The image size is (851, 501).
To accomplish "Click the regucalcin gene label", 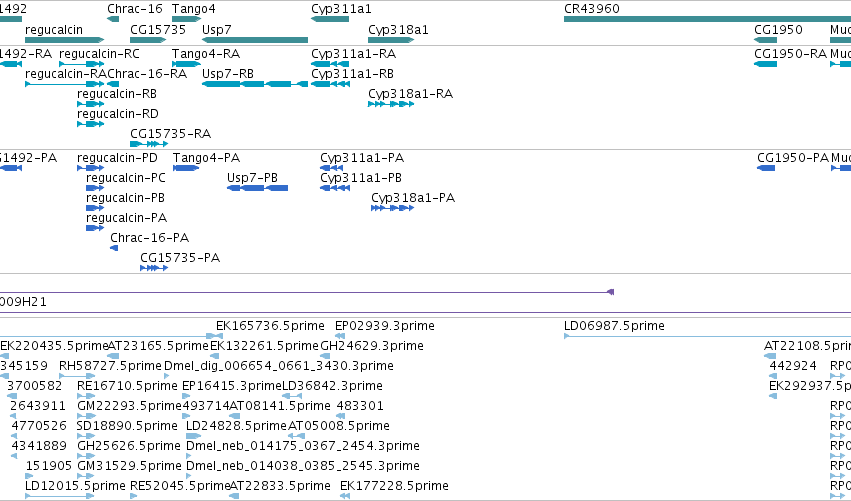I will [54, 30].
